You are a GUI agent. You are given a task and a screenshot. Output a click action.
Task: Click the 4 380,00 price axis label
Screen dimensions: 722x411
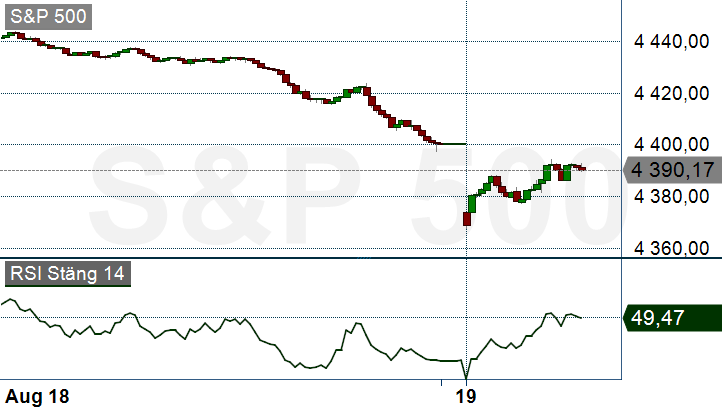[x=671, y=197]
